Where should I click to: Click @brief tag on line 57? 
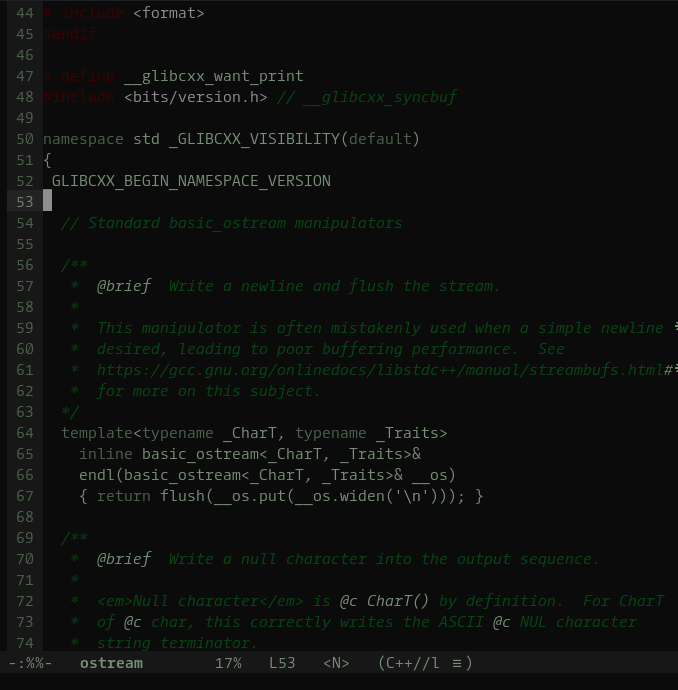pyautogui.click(x=124, y=286)
